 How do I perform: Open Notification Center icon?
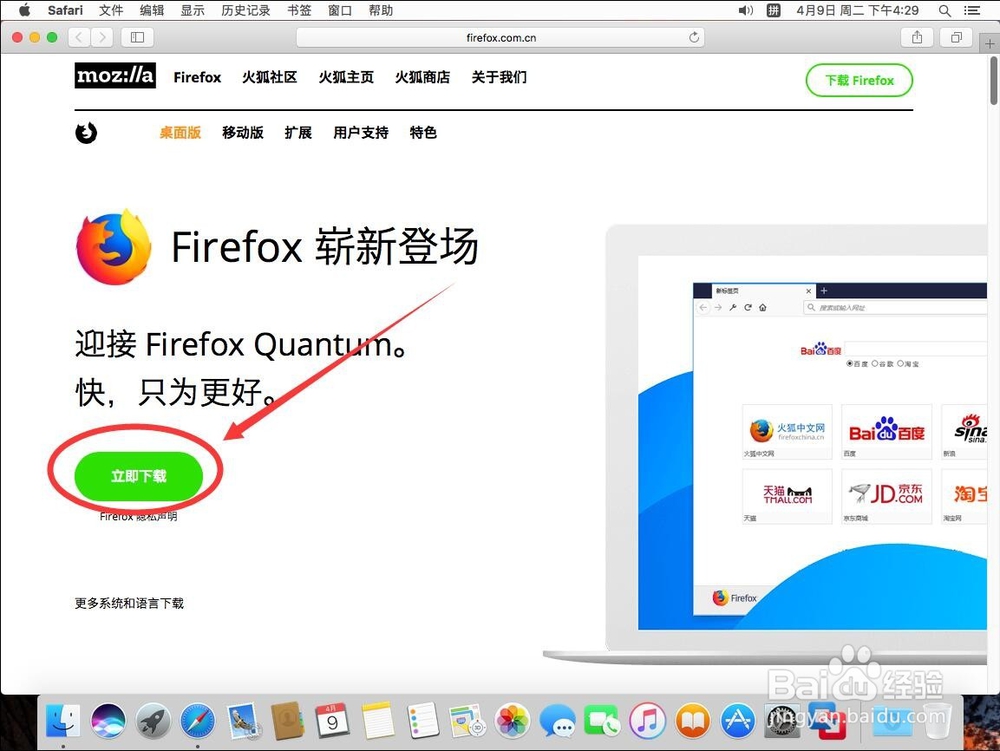point(973,10)
